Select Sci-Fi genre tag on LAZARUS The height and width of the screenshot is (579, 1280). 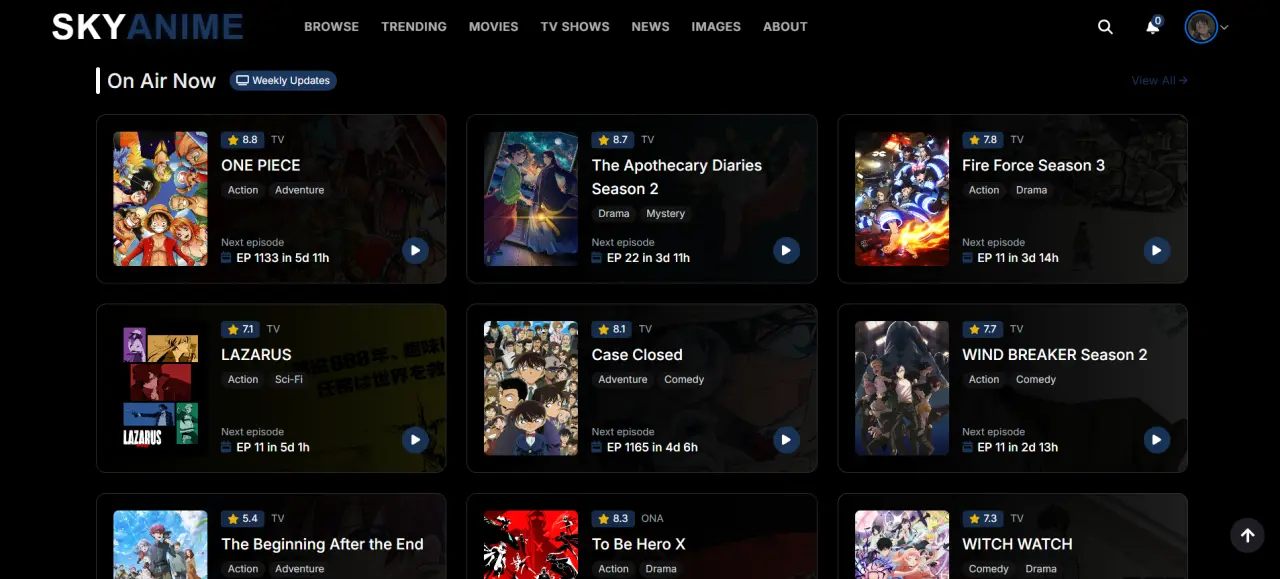pos(289,380)
